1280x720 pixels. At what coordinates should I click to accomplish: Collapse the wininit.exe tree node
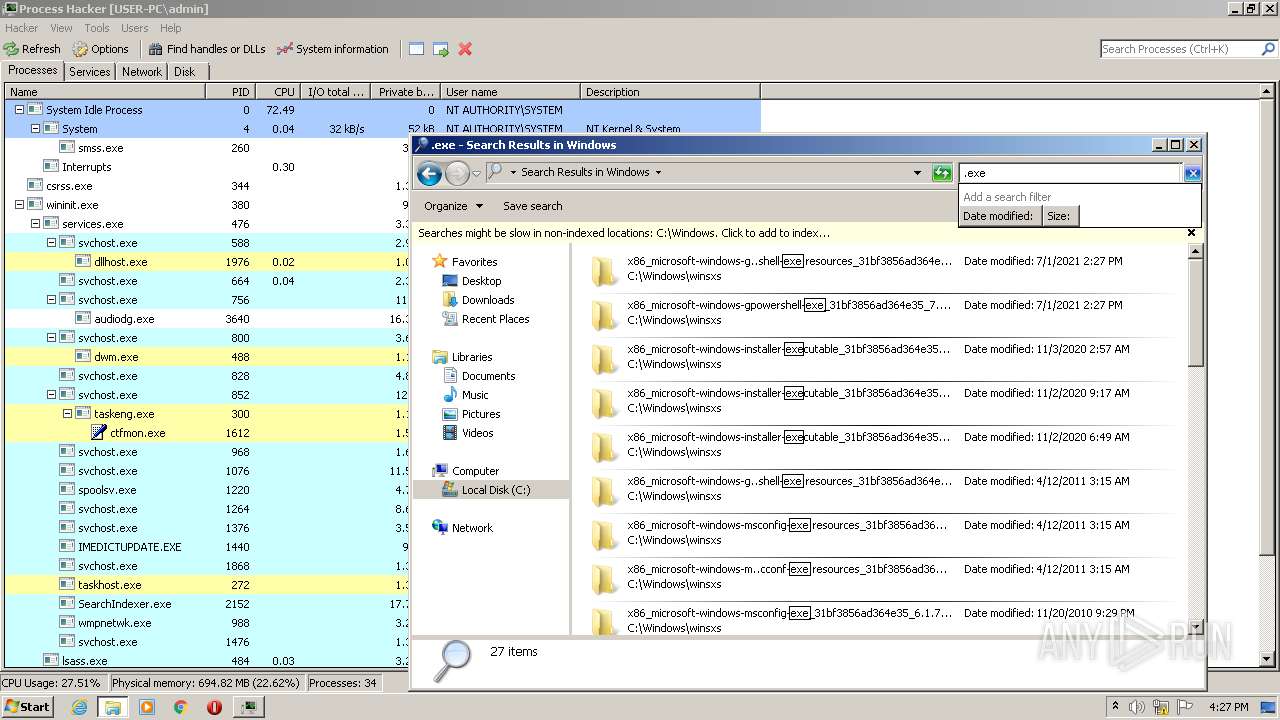click(x=18, y=205)
